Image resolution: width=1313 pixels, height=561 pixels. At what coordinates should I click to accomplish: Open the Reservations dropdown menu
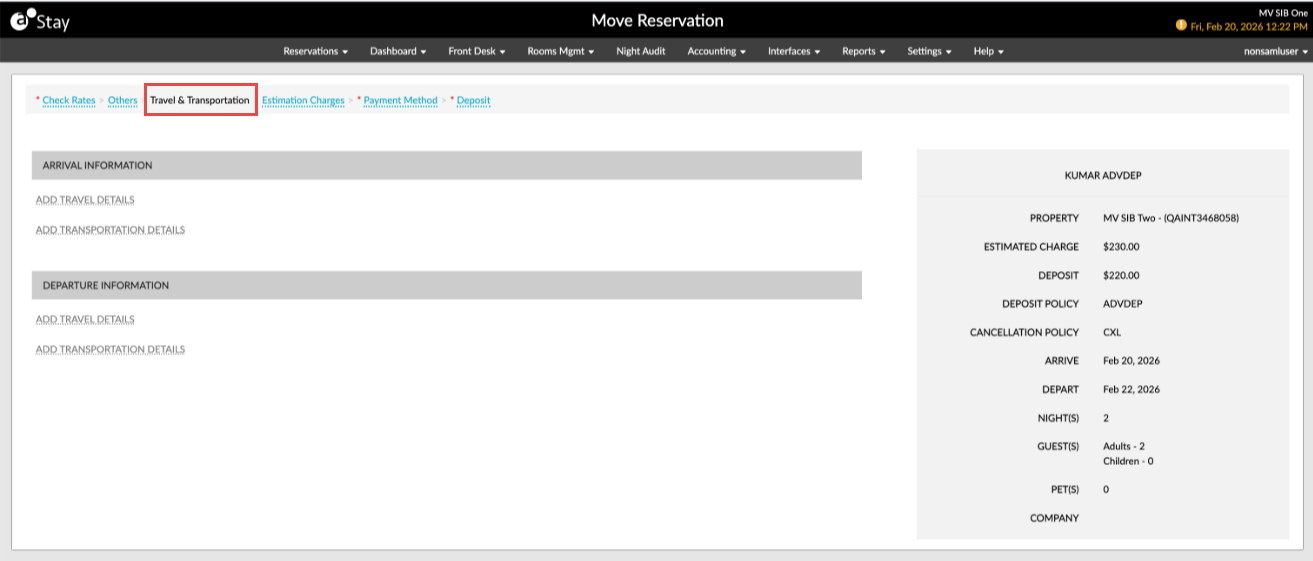[x=315, y=51]
